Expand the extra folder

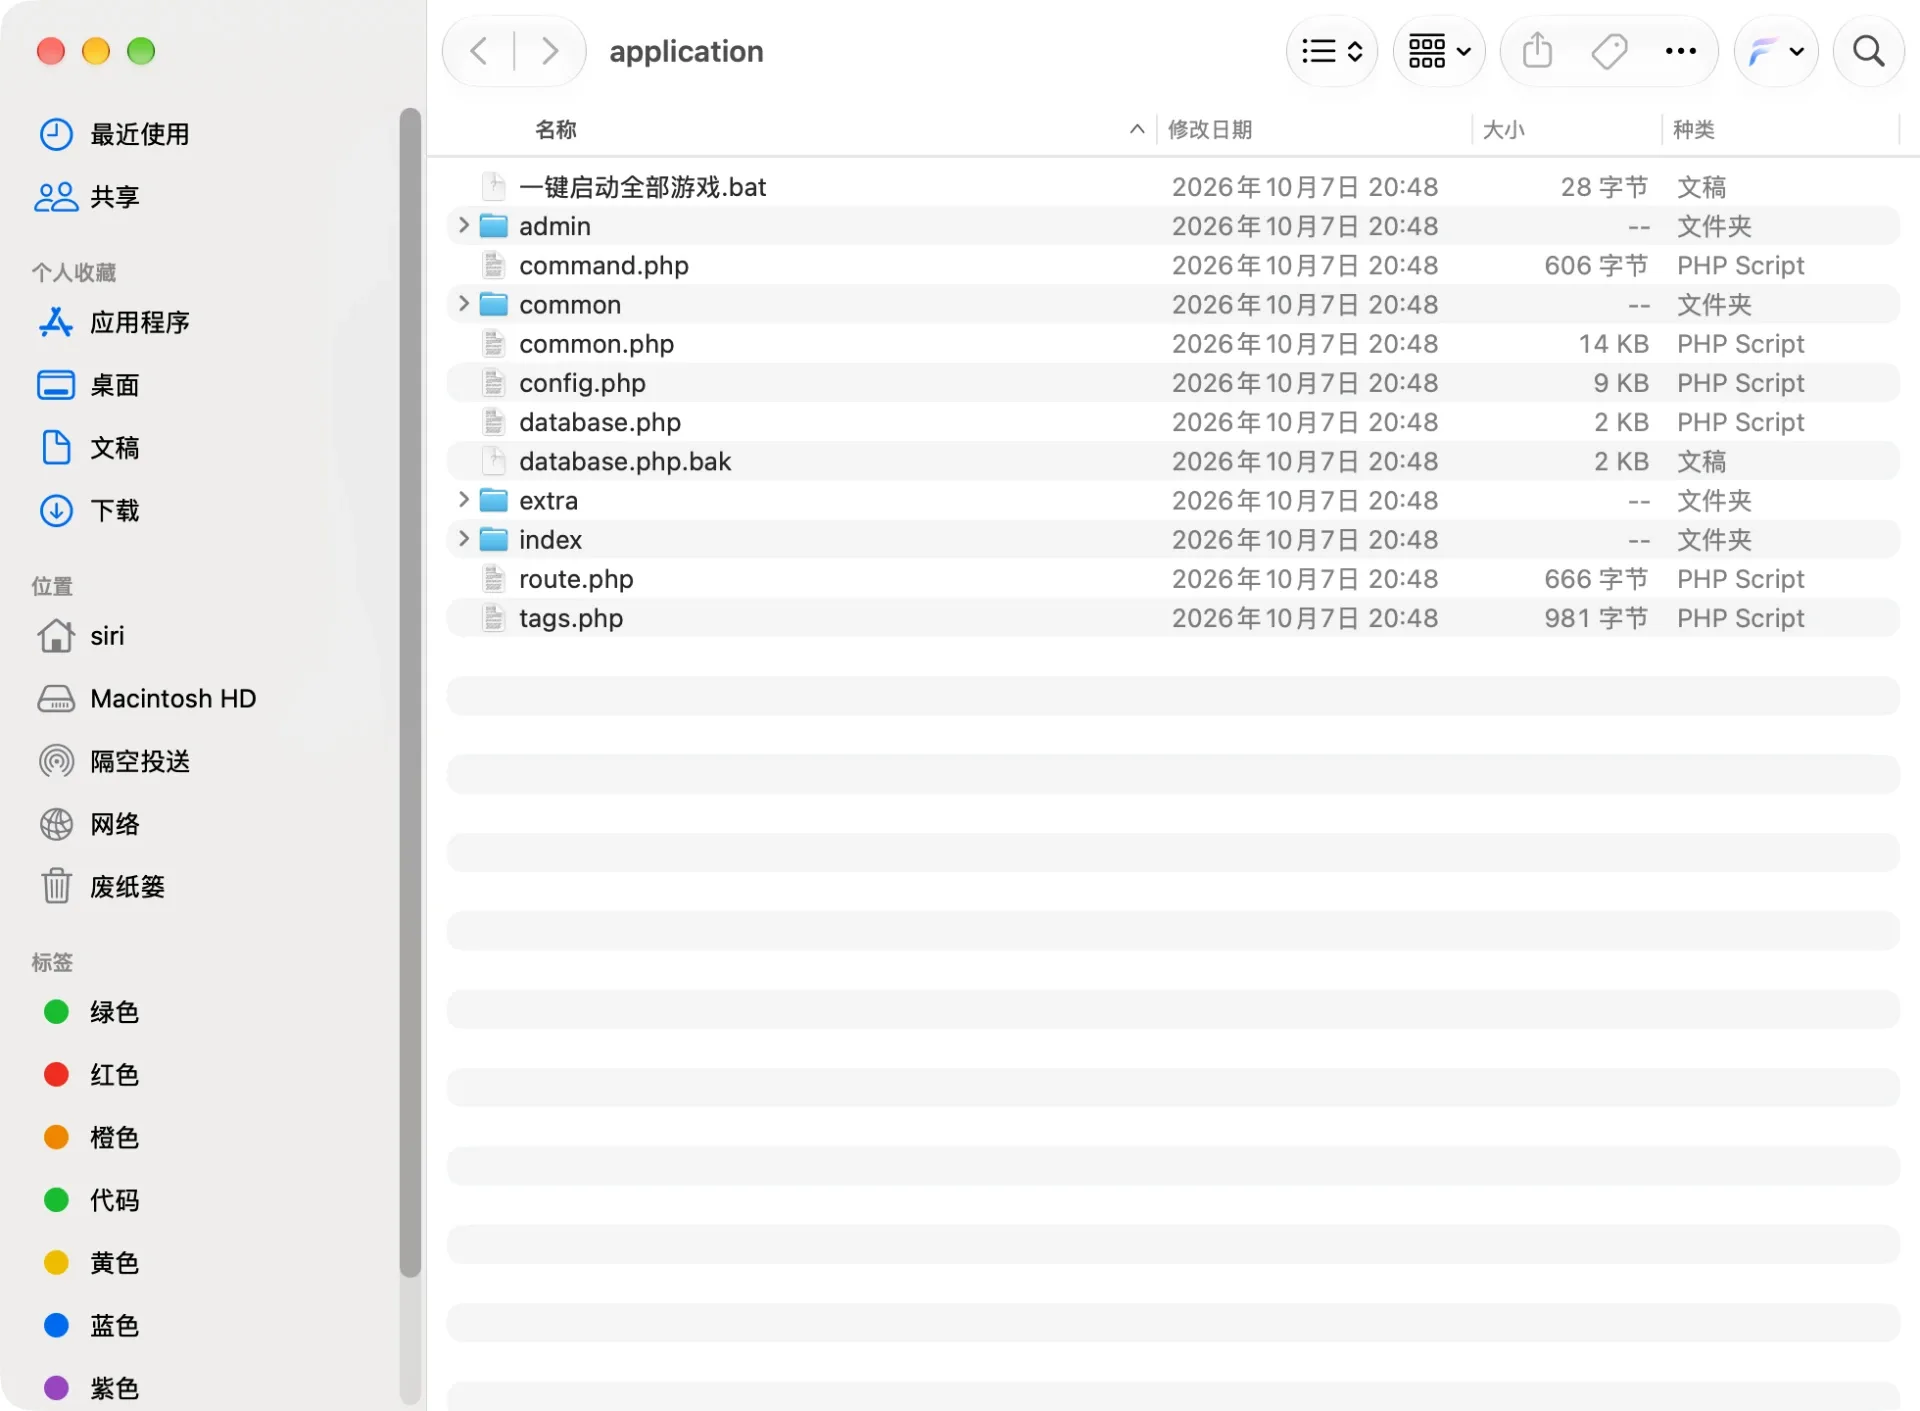[463, 500]
